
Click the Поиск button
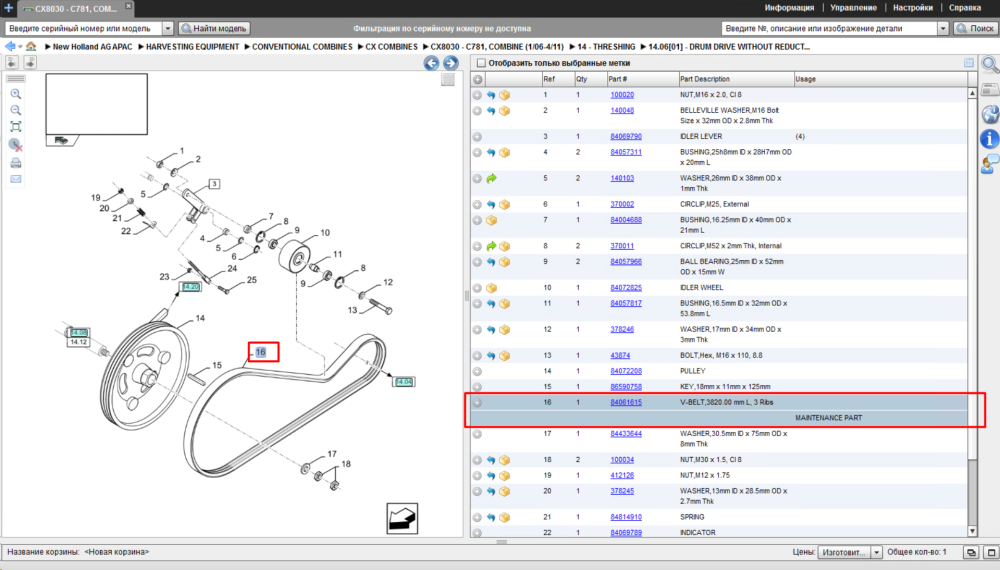tap(975, 28)
